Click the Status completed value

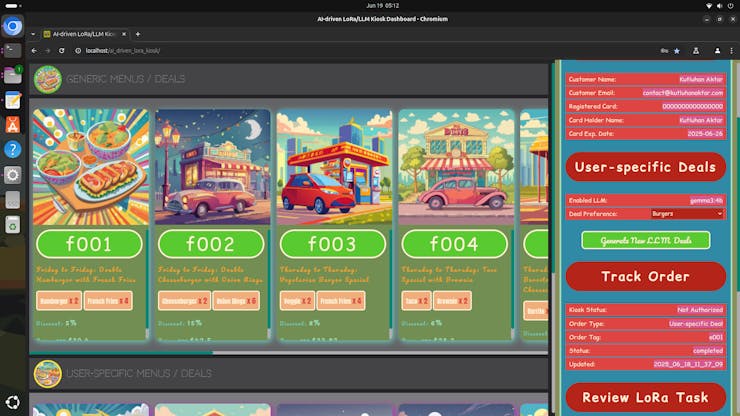point(708,351)
